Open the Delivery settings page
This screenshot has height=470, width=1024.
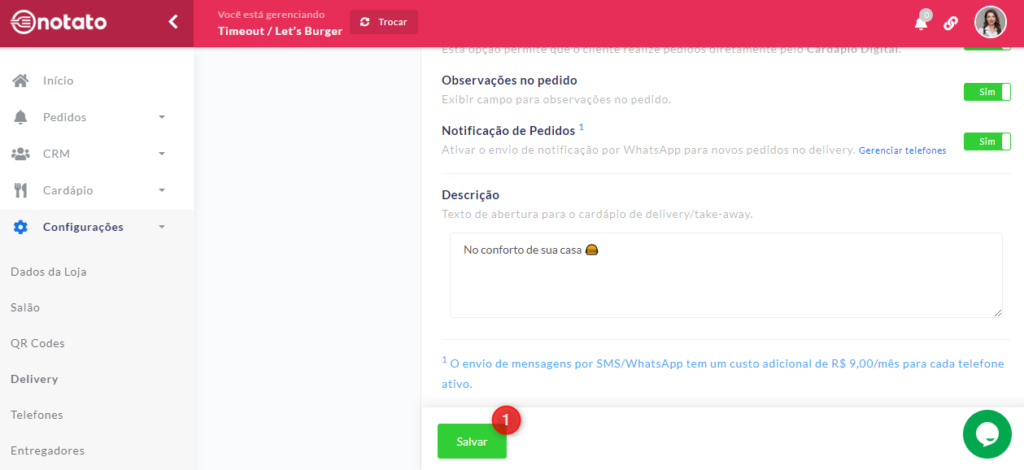34,379
